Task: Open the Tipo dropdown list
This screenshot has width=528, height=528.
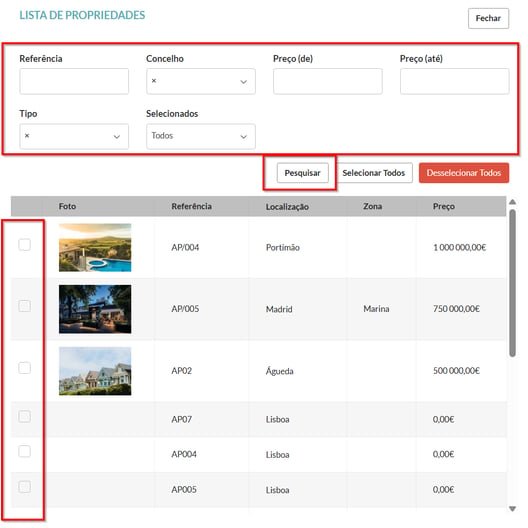Action: (117, 137)
